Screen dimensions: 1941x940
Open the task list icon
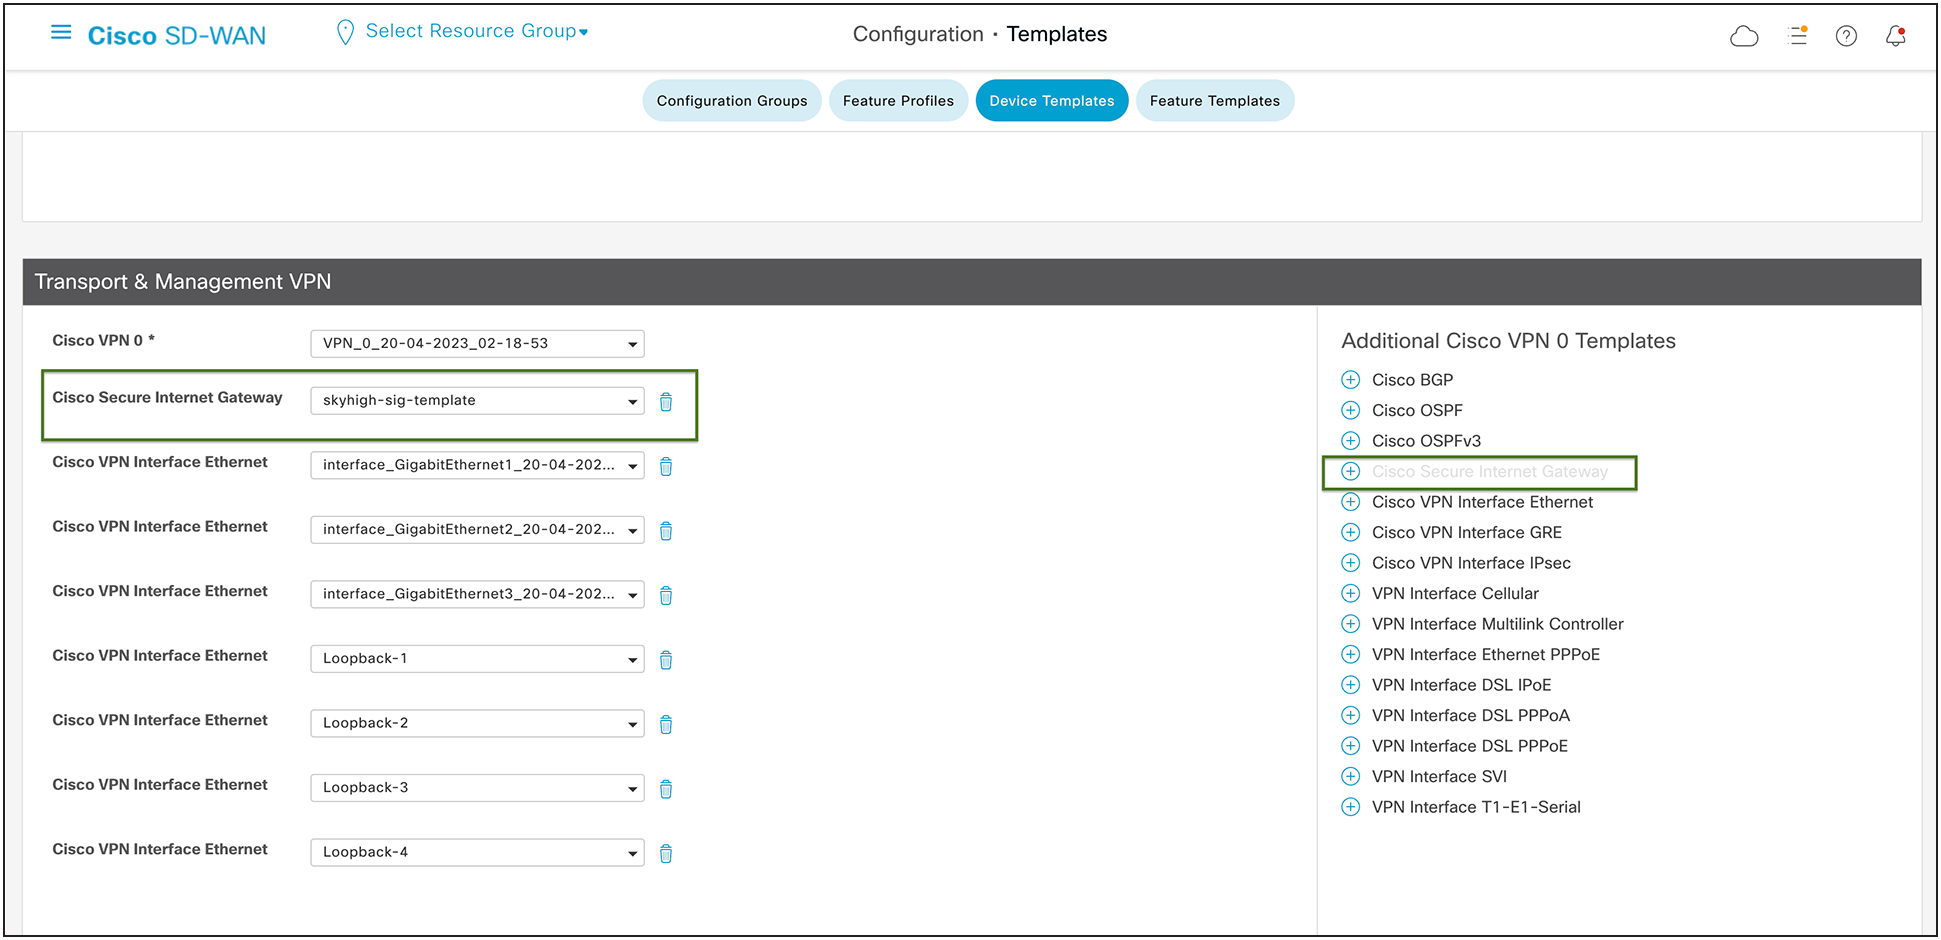[1797, 36]
